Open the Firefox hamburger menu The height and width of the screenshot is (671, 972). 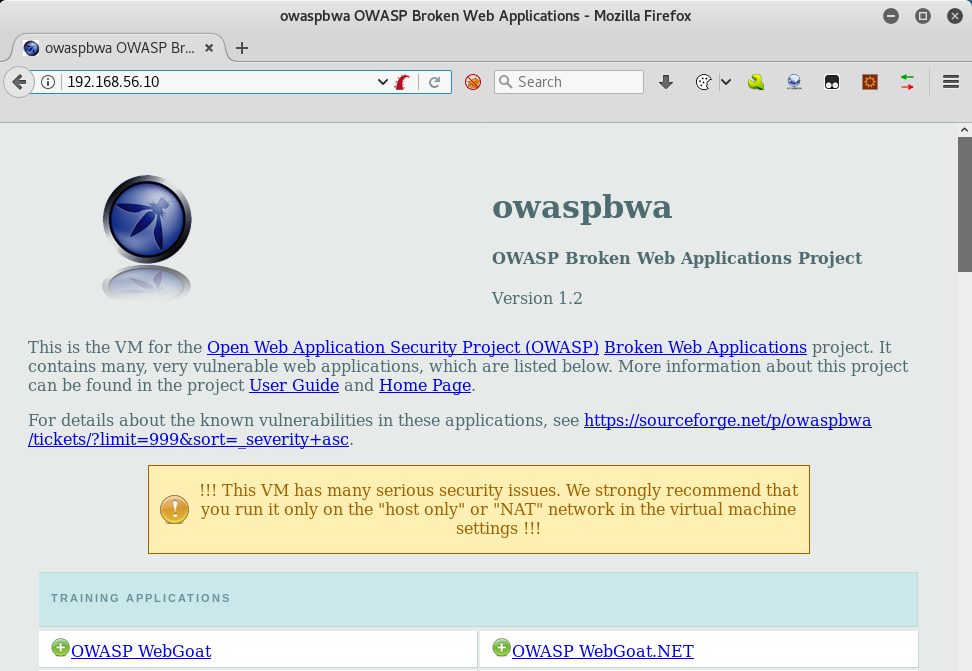(951, 82)
